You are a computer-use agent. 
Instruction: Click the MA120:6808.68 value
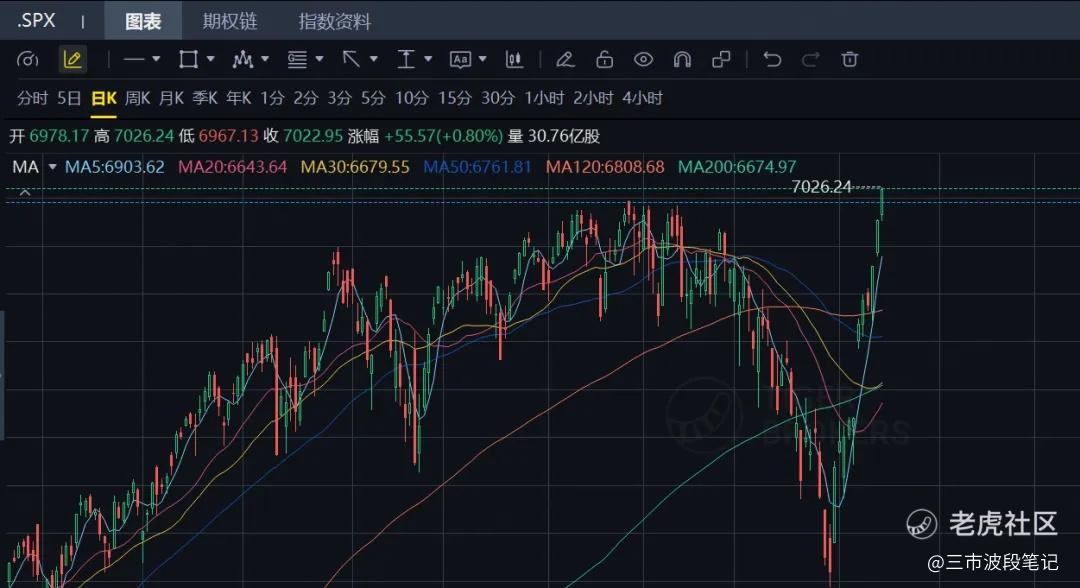pyautogui.click(x=605, y=167)
